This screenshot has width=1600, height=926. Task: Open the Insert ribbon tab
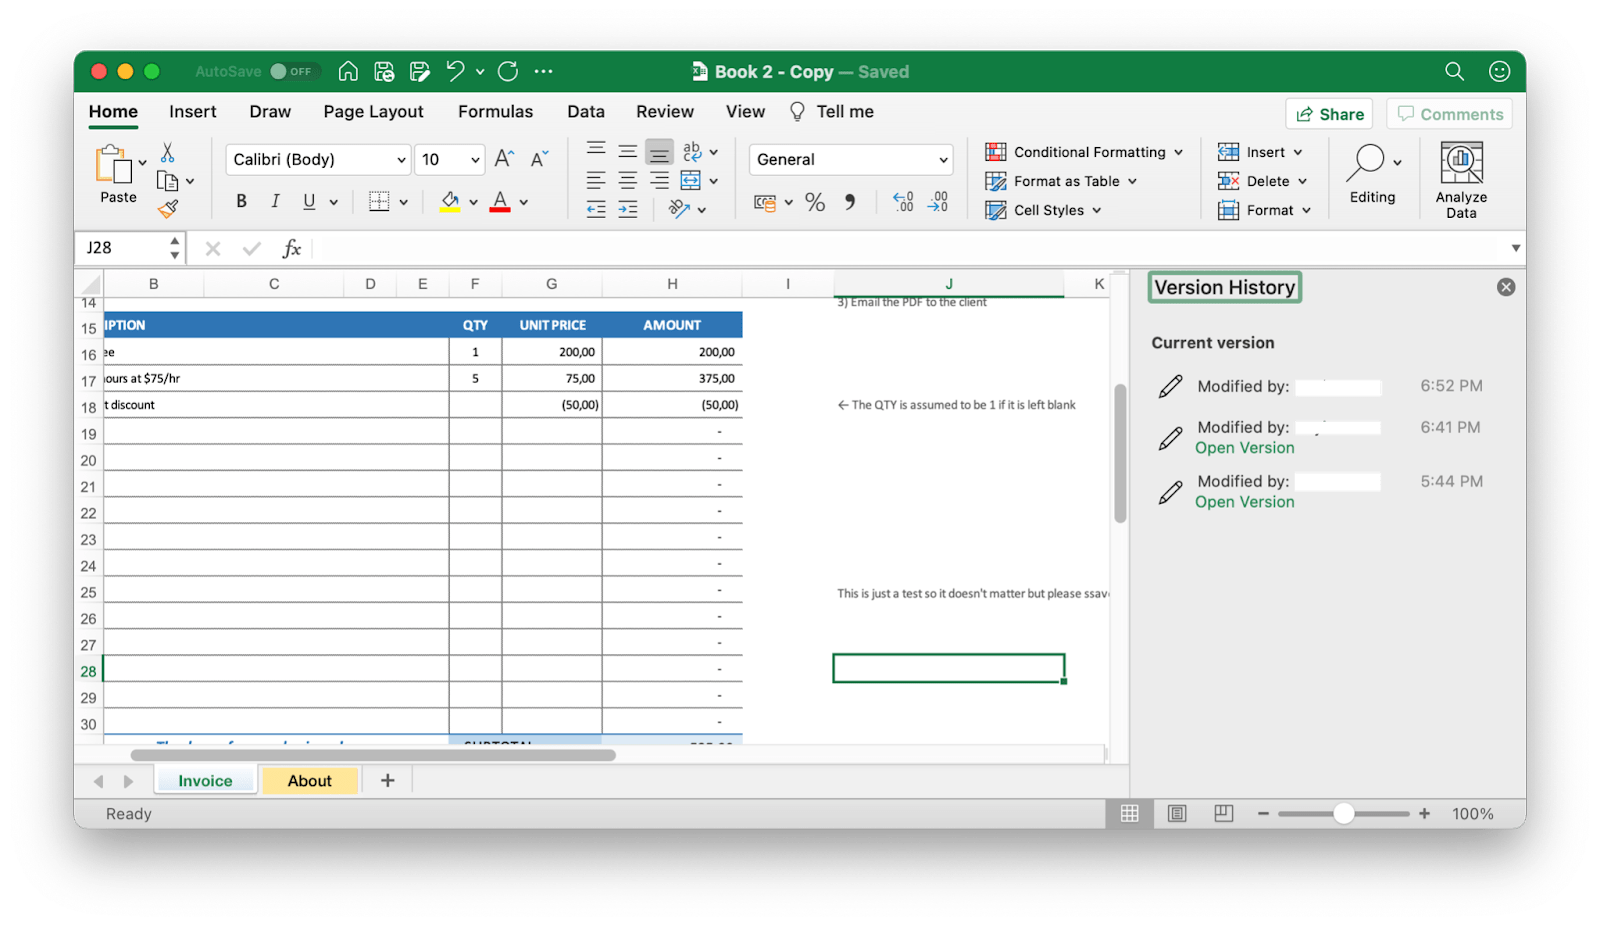click(x=193, y=112)
